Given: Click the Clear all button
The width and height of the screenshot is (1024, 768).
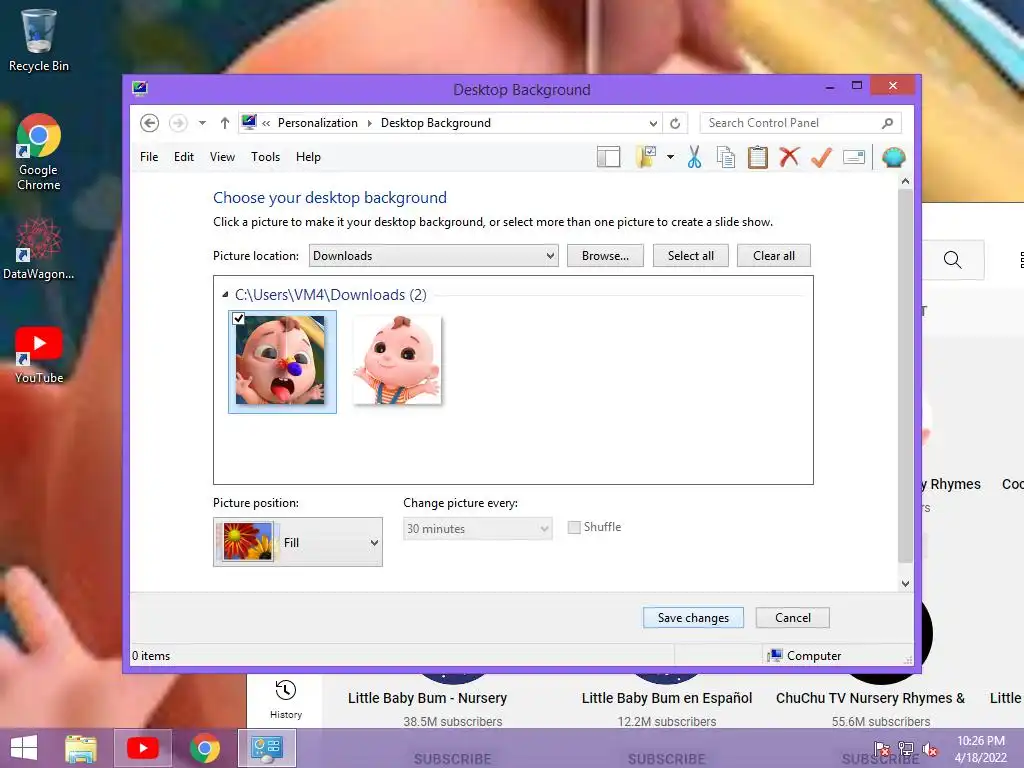Looking at the screenshot, I should [x=774, y=256].
